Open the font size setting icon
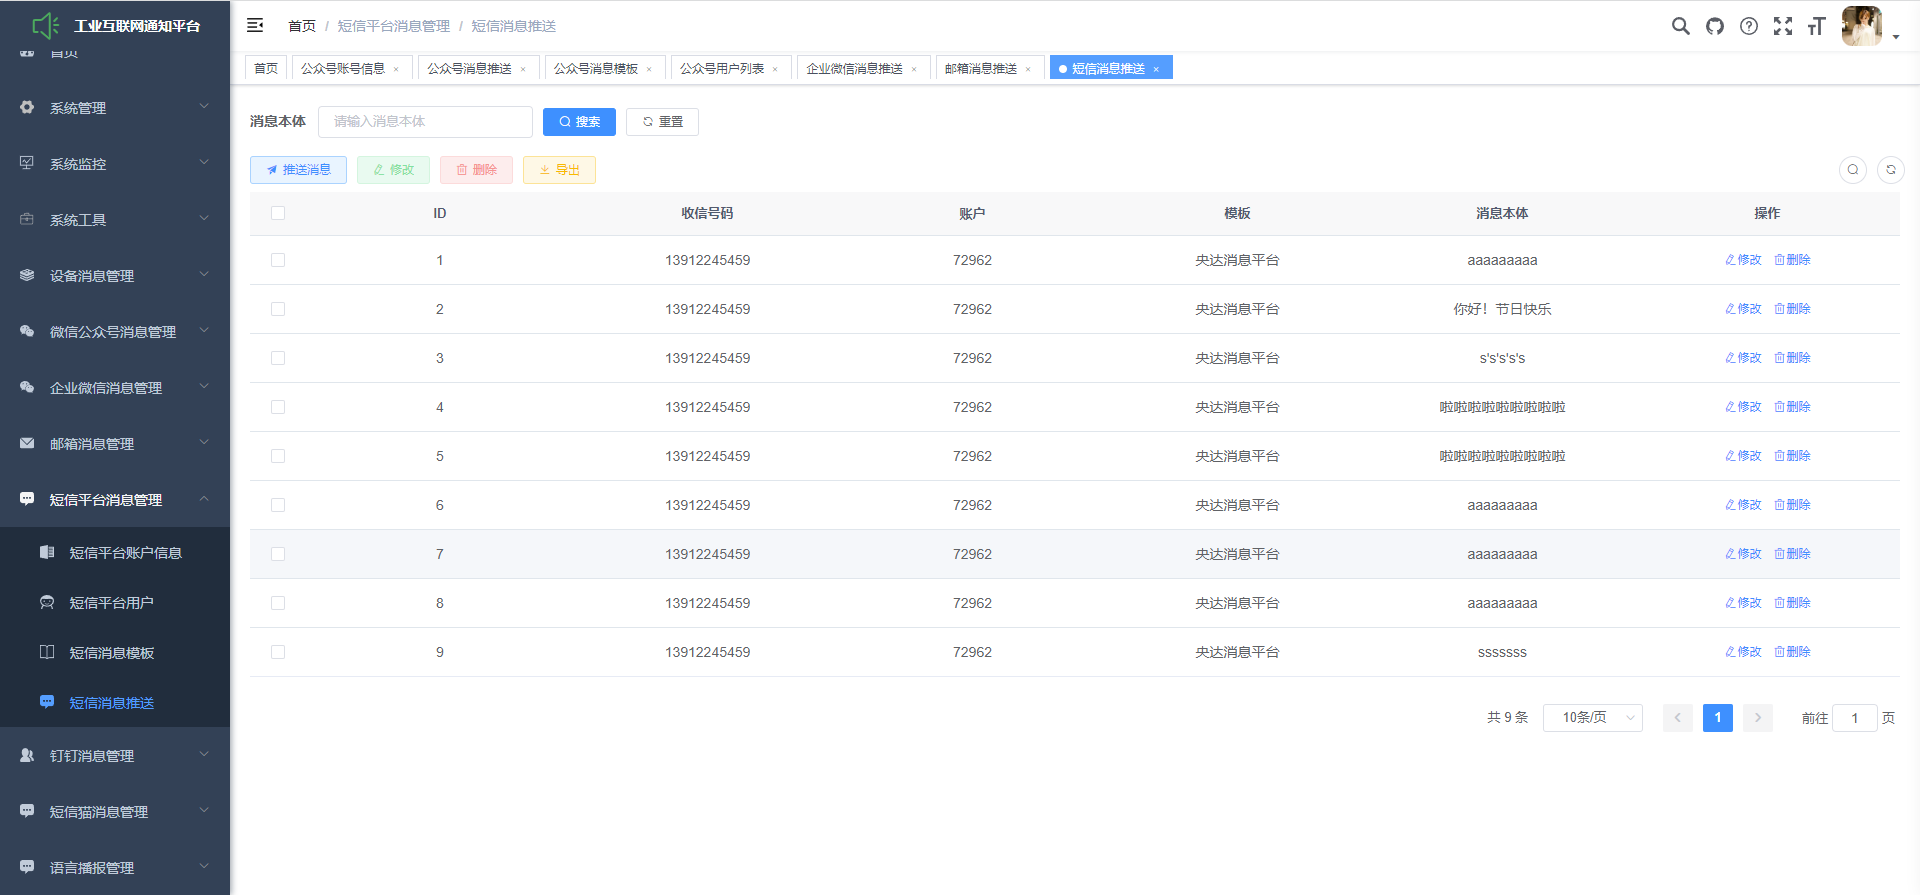 click(x=1817, y=26)
